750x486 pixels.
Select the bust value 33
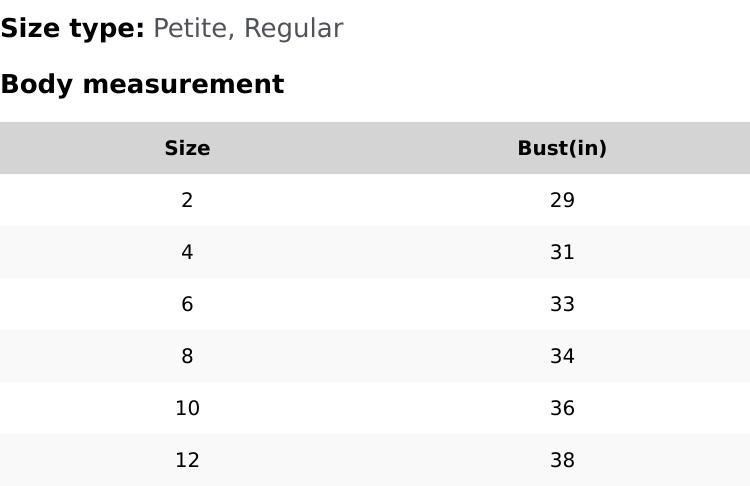(562, 305)
